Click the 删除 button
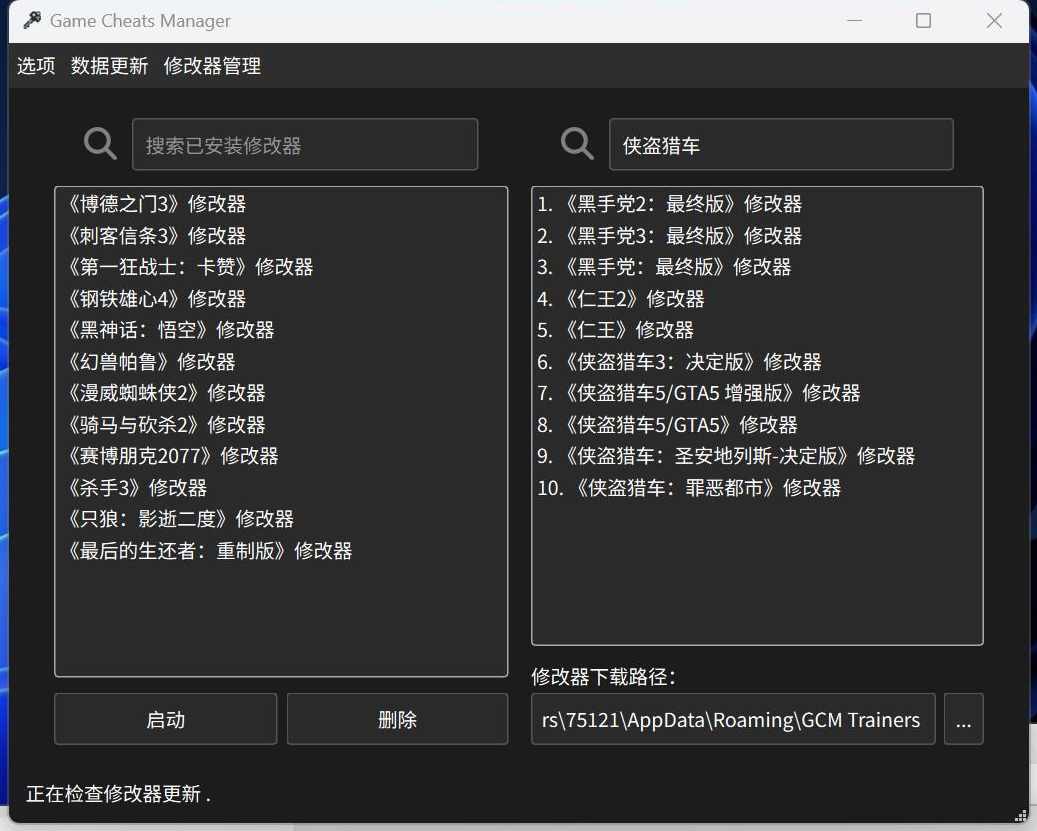 [x=397, y=719]
